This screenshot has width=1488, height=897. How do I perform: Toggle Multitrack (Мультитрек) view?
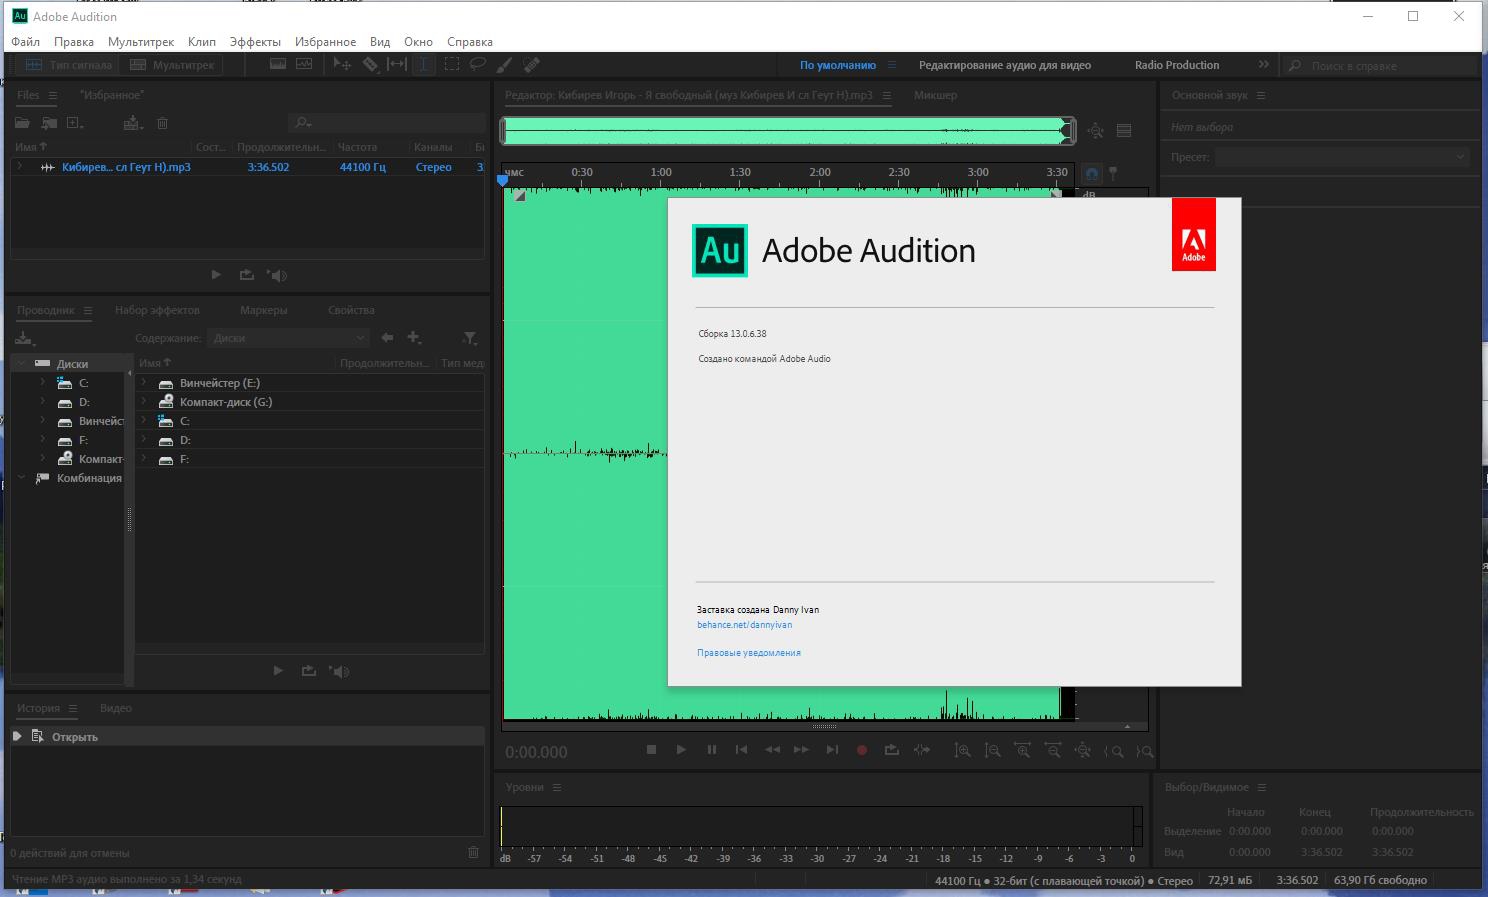tap(172, 65)
